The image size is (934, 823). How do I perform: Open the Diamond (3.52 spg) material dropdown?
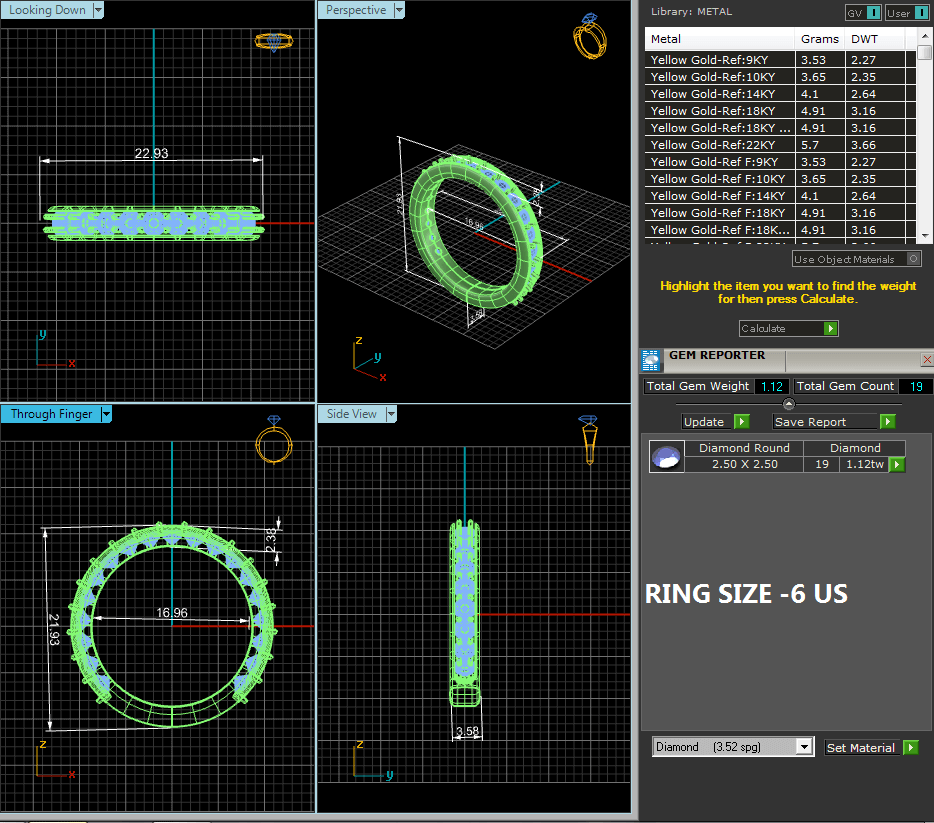tap(803, 747)
